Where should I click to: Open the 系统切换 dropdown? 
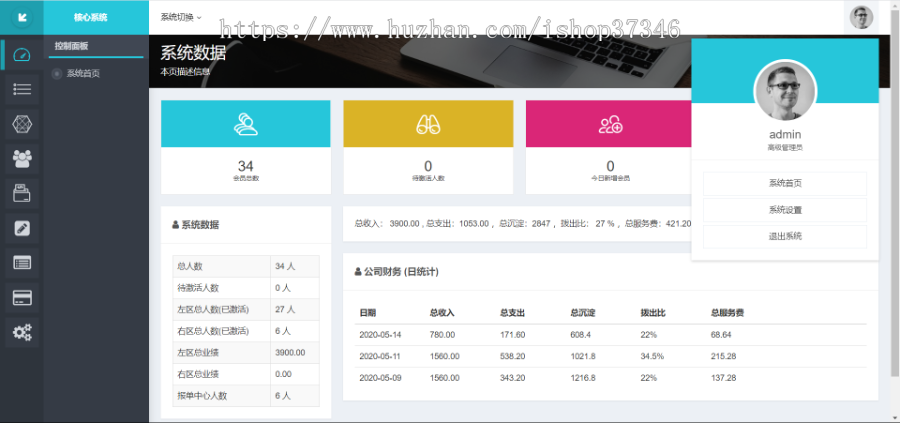point(181,17)
